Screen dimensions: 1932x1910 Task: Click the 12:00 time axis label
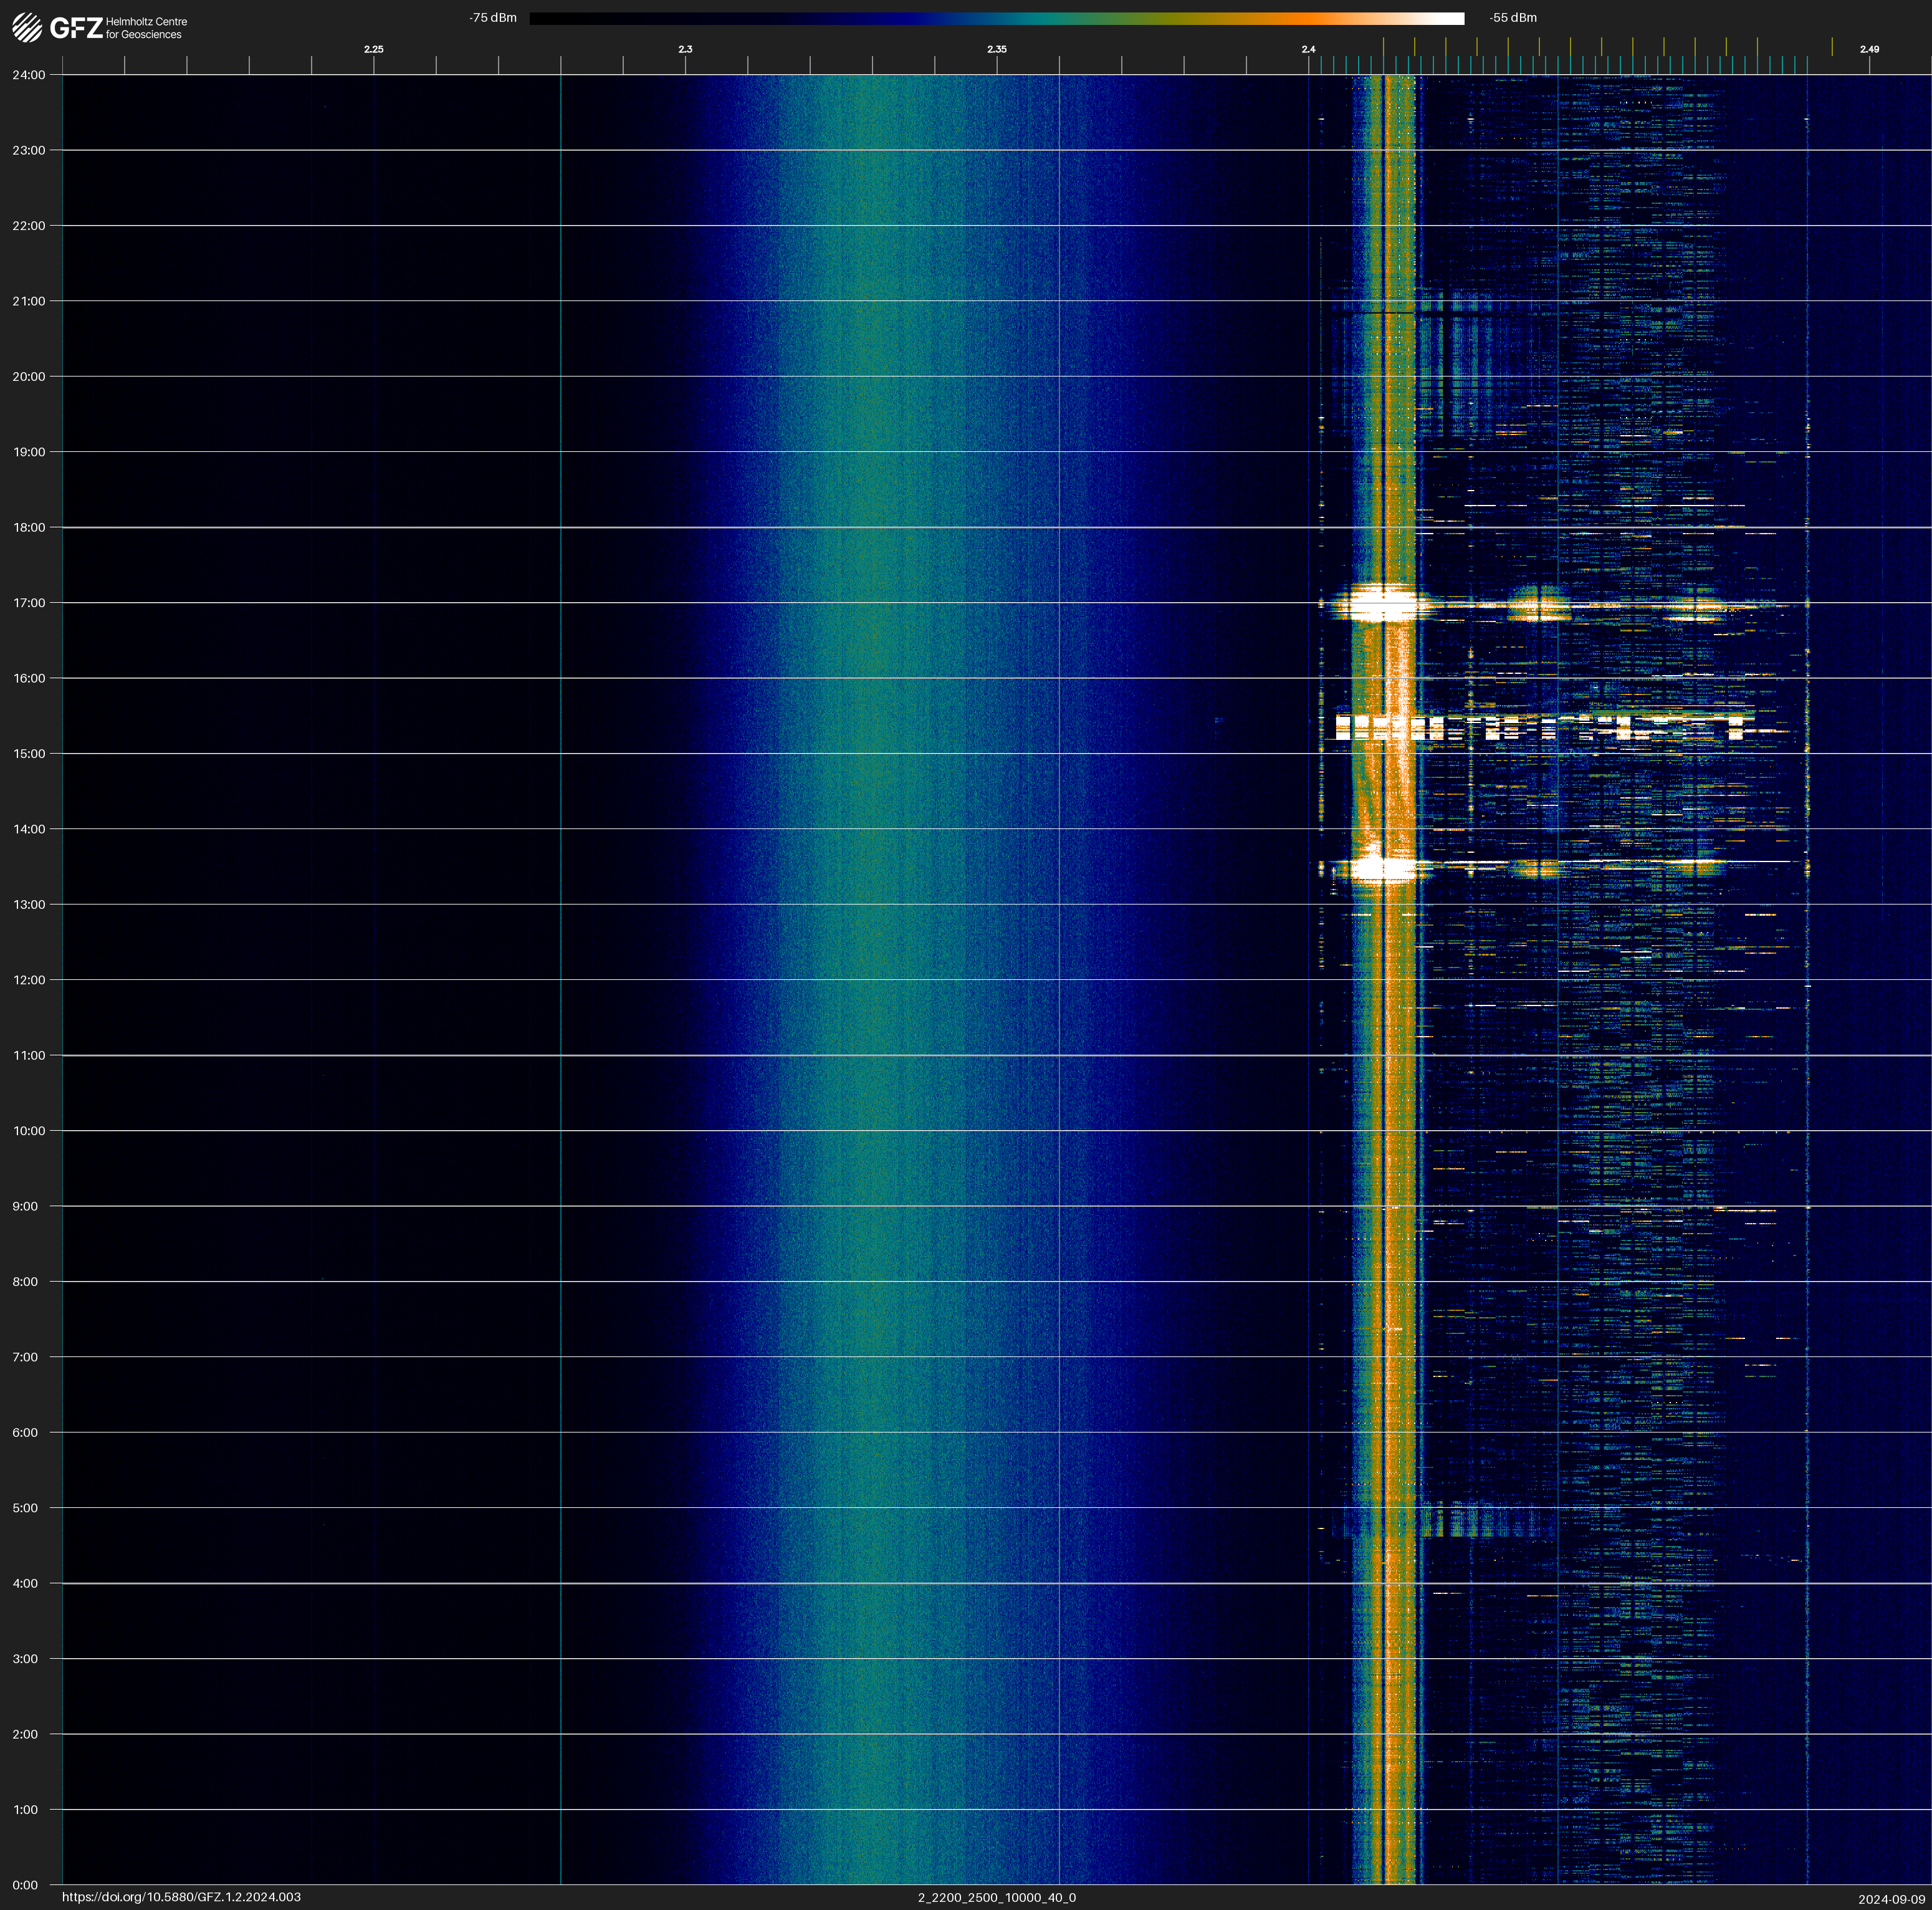tap(29, 980)
